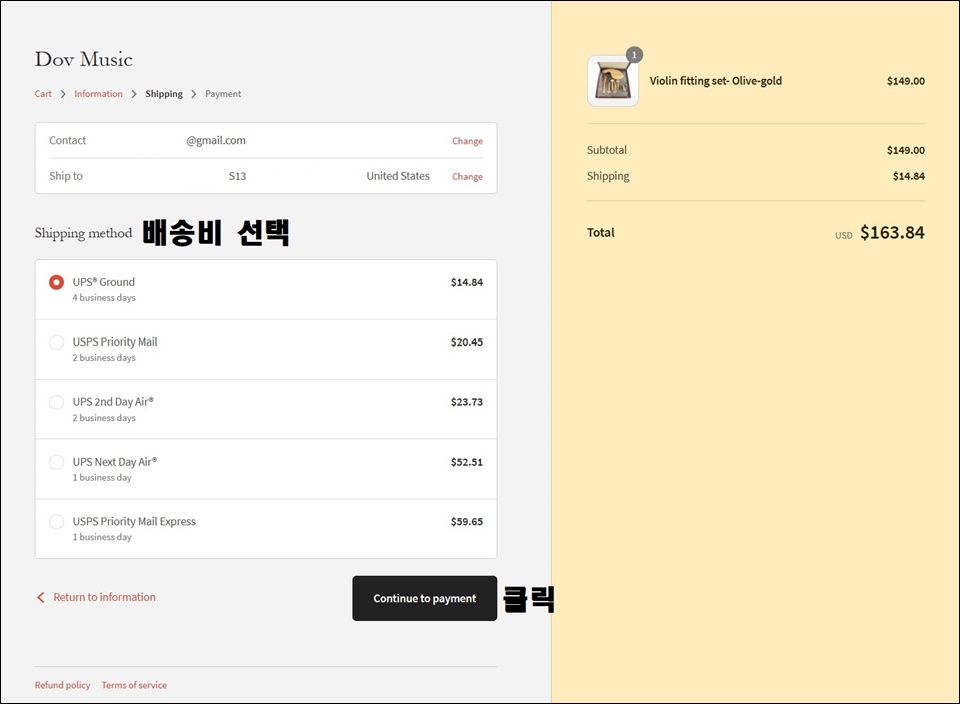Click the Shipping breadcrumb step

(163, 94)
